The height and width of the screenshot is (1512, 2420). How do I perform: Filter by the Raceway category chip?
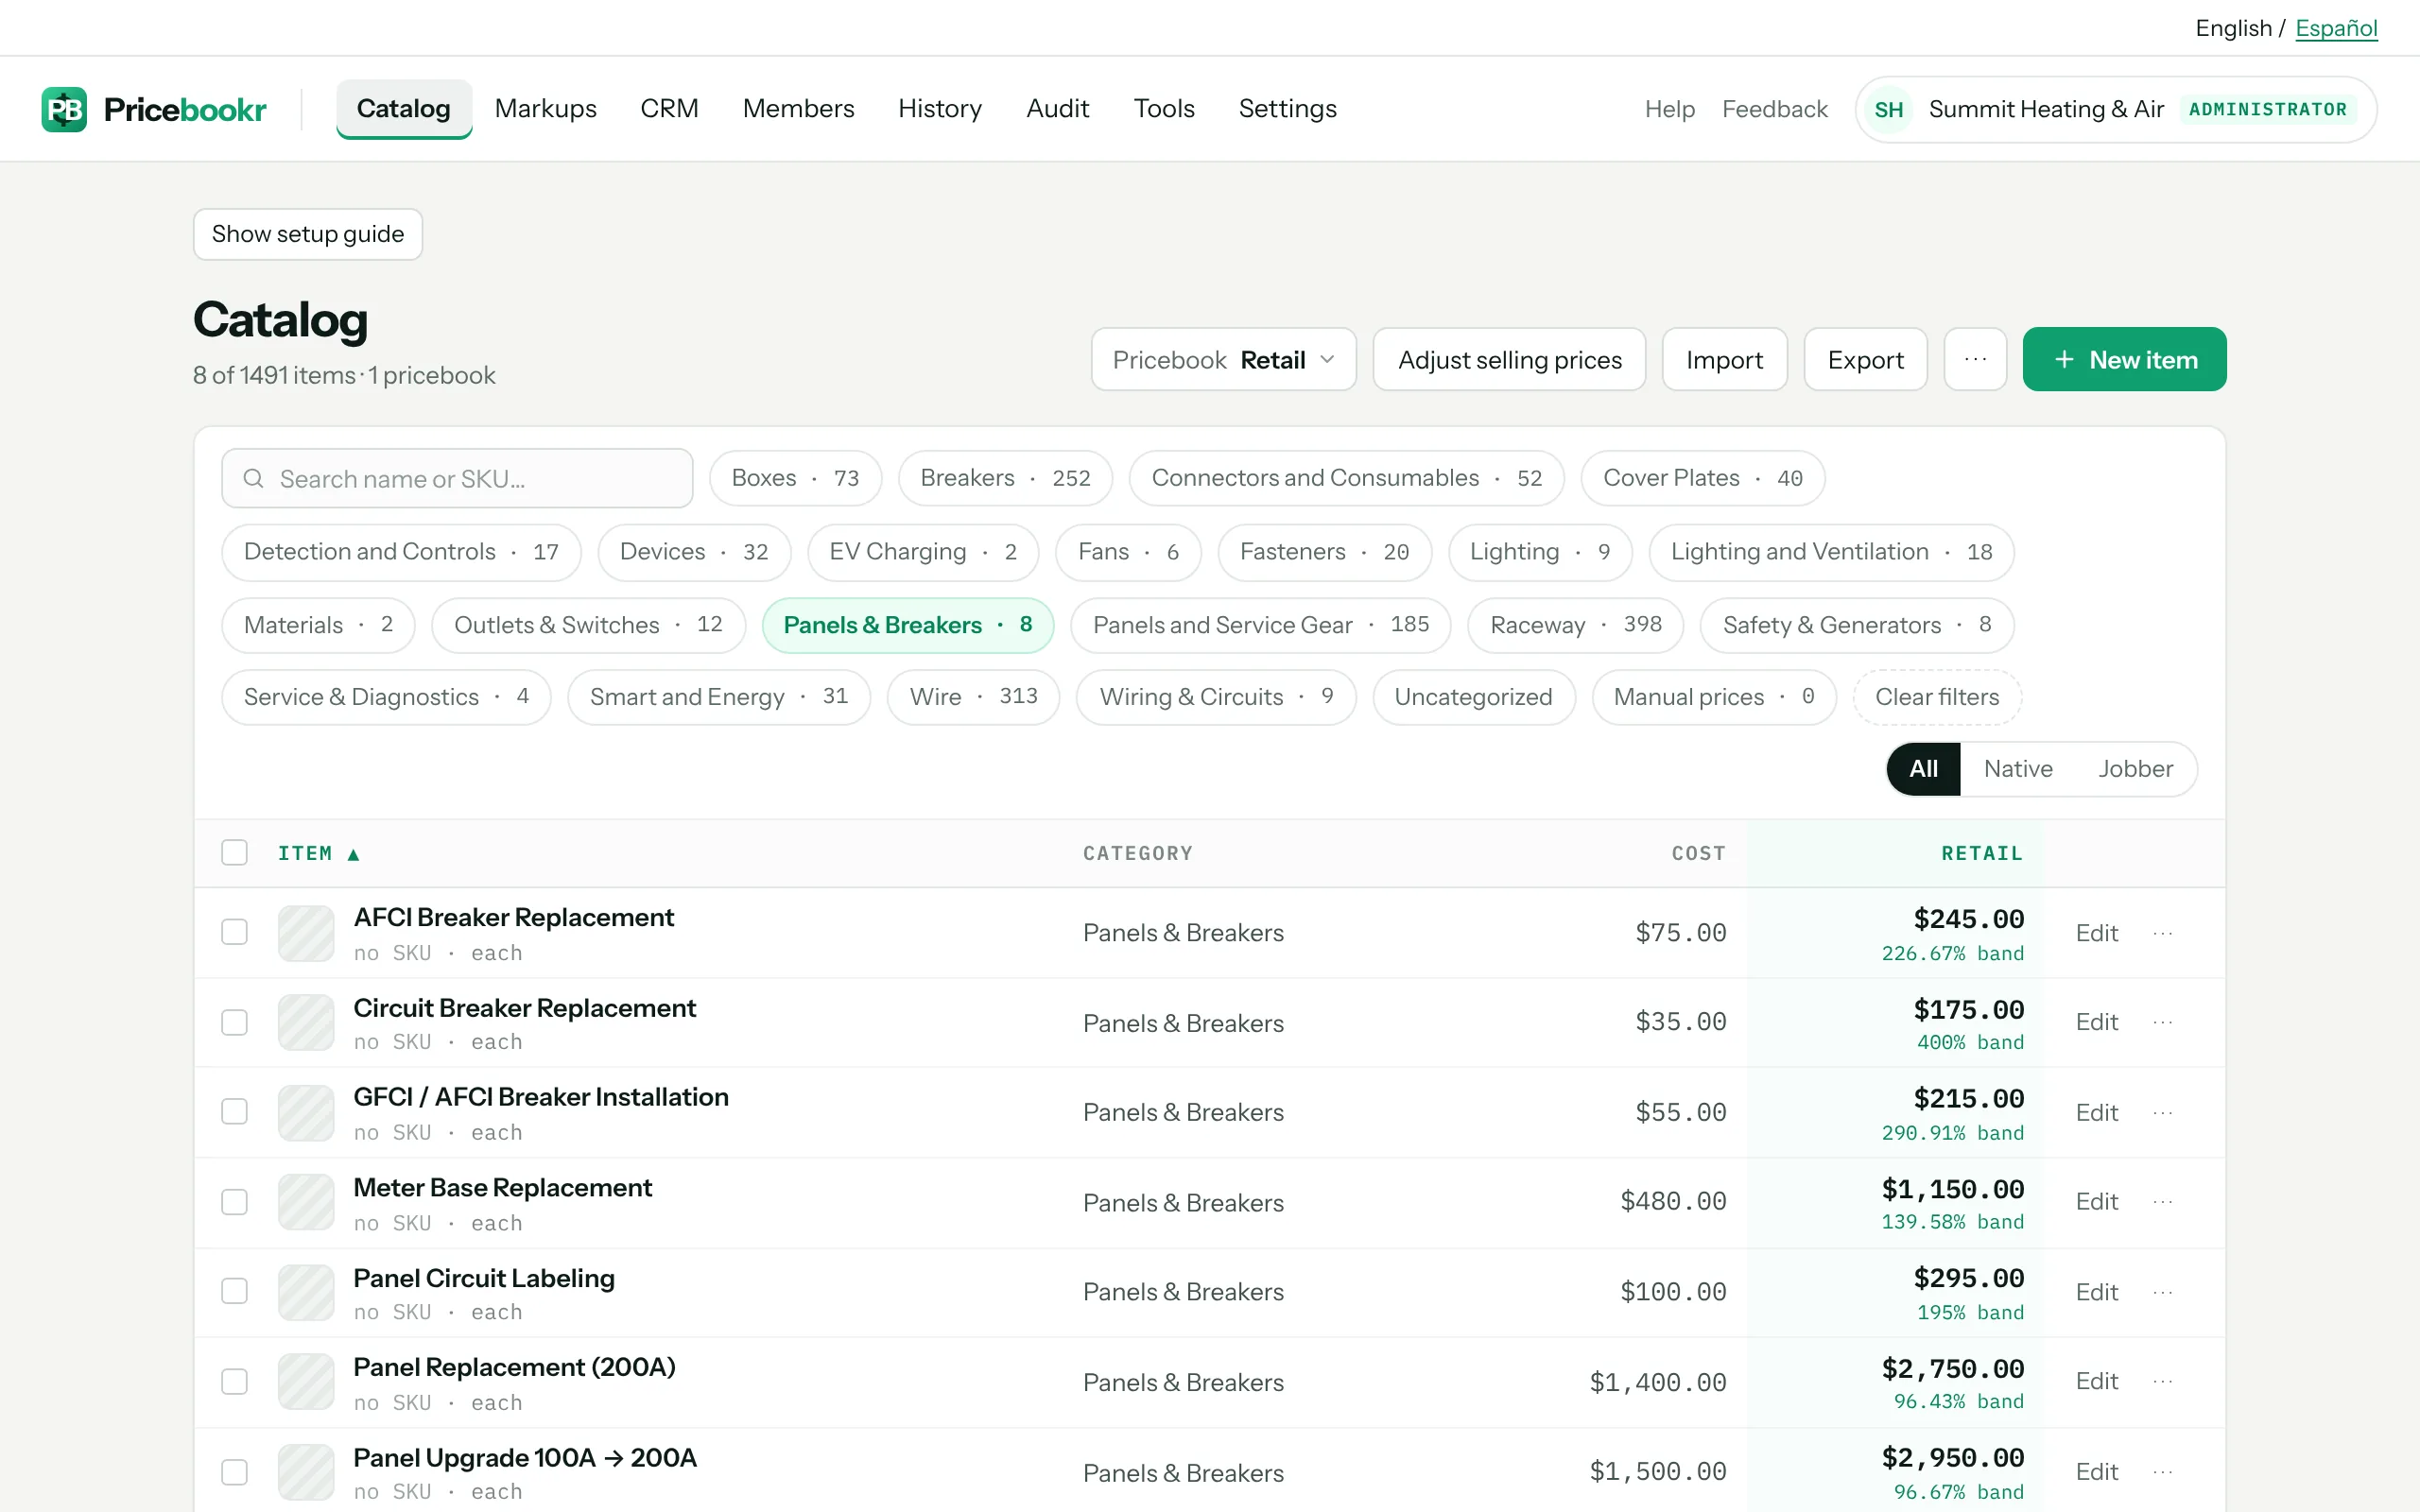click(x=1575, y=625)
